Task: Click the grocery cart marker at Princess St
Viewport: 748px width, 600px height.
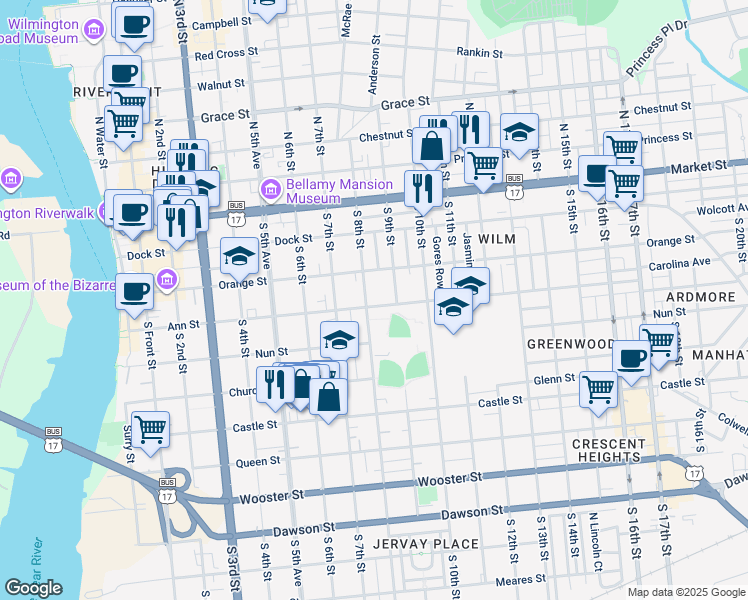Action: (622, 148)
